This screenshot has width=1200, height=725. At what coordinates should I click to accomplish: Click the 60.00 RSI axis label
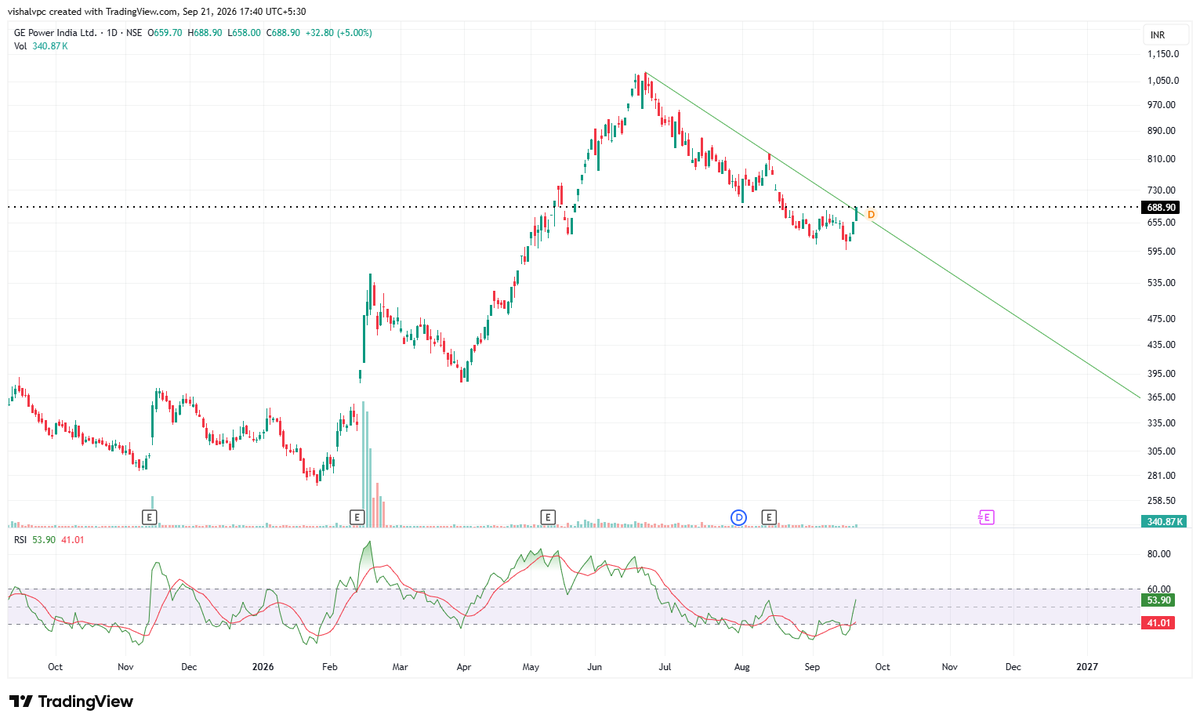(x=1160, y=590)
